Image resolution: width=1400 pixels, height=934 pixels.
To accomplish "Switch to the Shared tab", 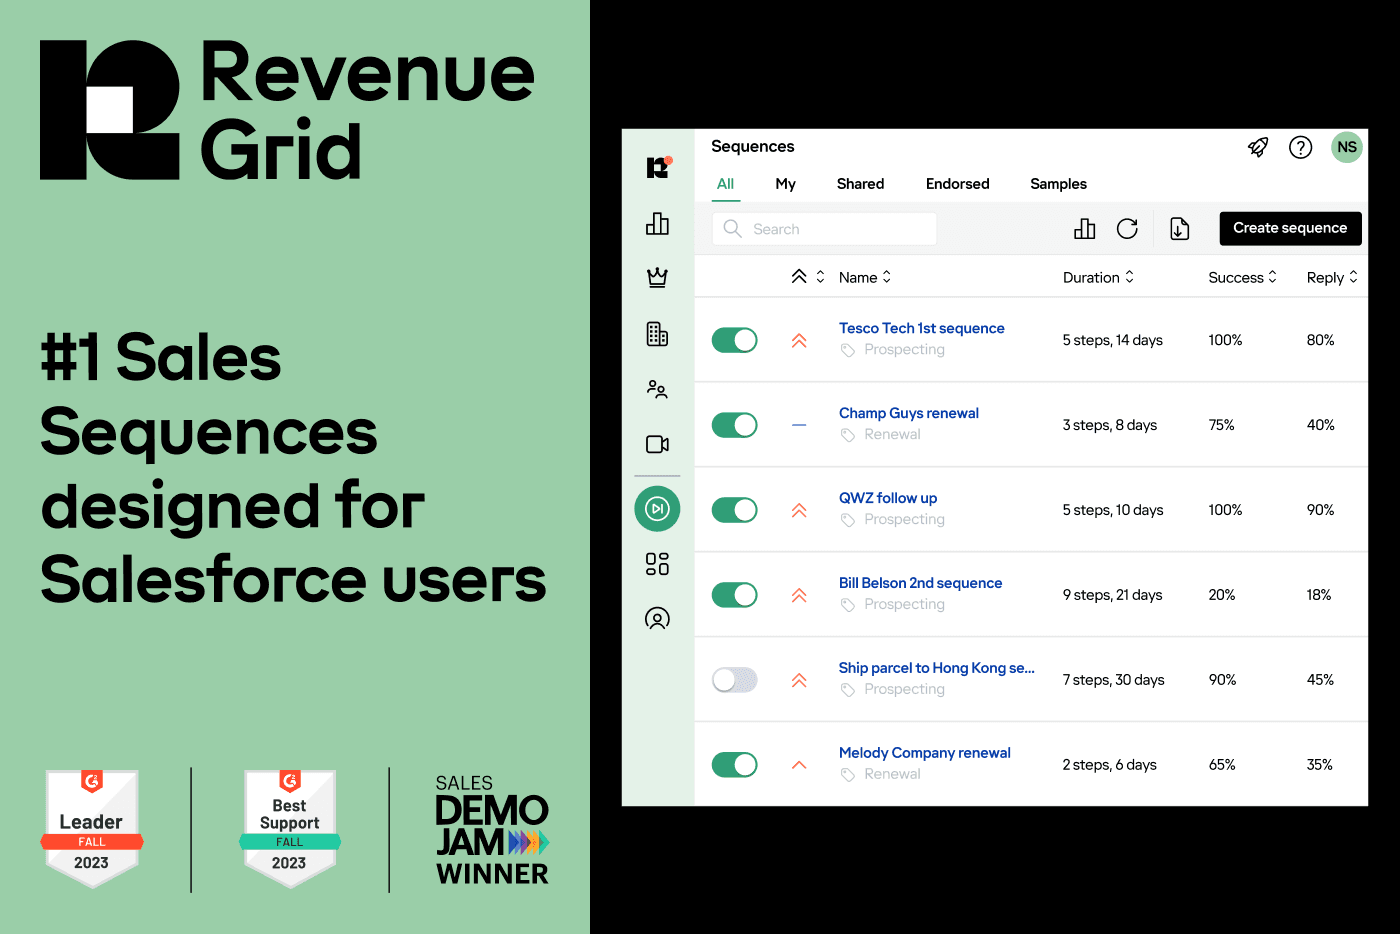I will pos(861,184).
